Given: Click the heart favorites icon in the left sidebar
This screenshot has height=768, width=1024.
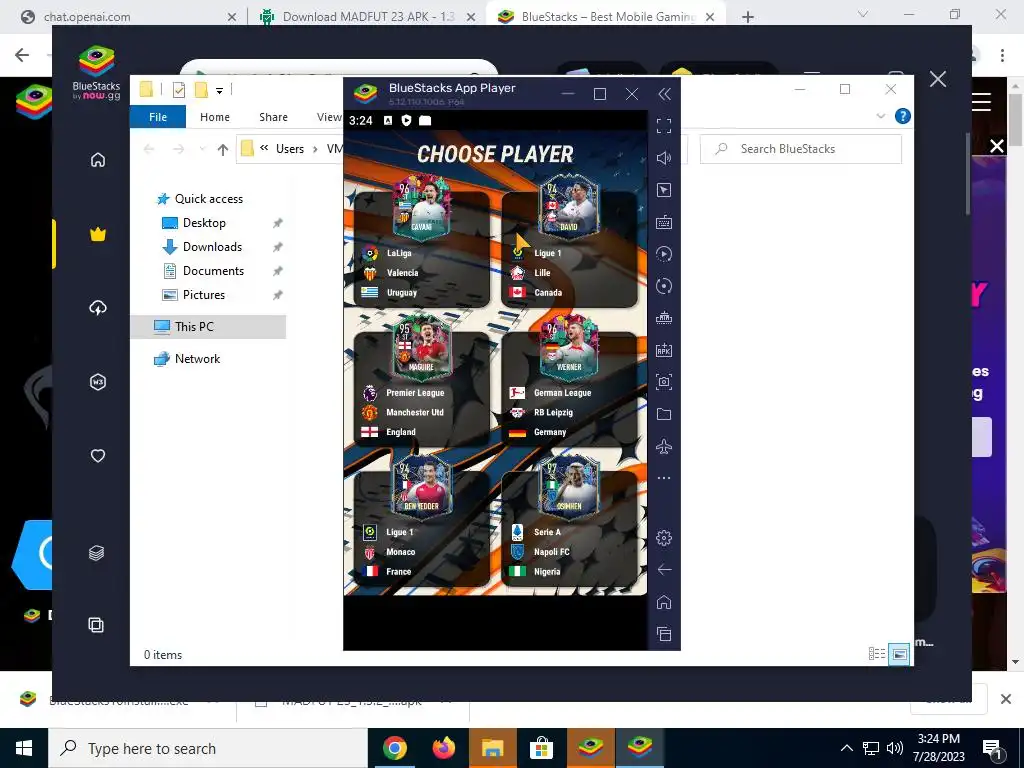Looking at the screenshot, I should [97, 456].
